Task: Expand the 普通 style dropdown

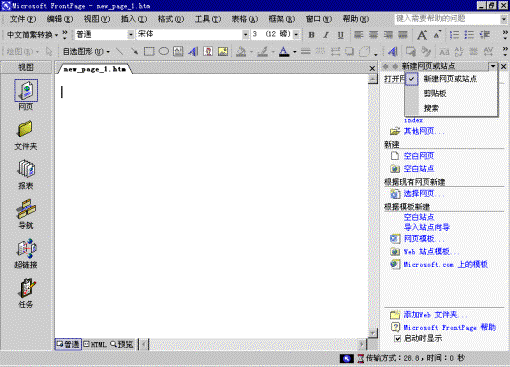Action: tap(131, 34)
